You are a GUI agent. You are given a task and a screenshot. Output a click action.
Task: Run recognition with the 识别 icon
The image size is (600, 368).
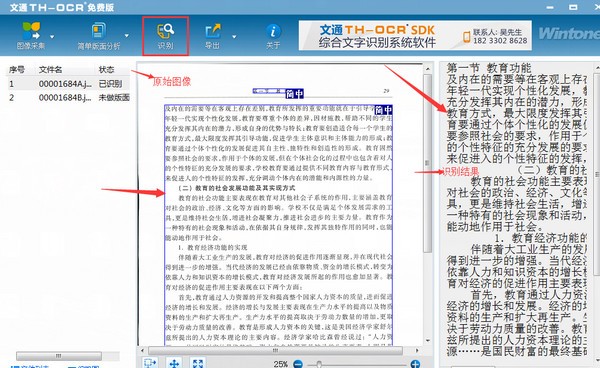tap(165, 31)
